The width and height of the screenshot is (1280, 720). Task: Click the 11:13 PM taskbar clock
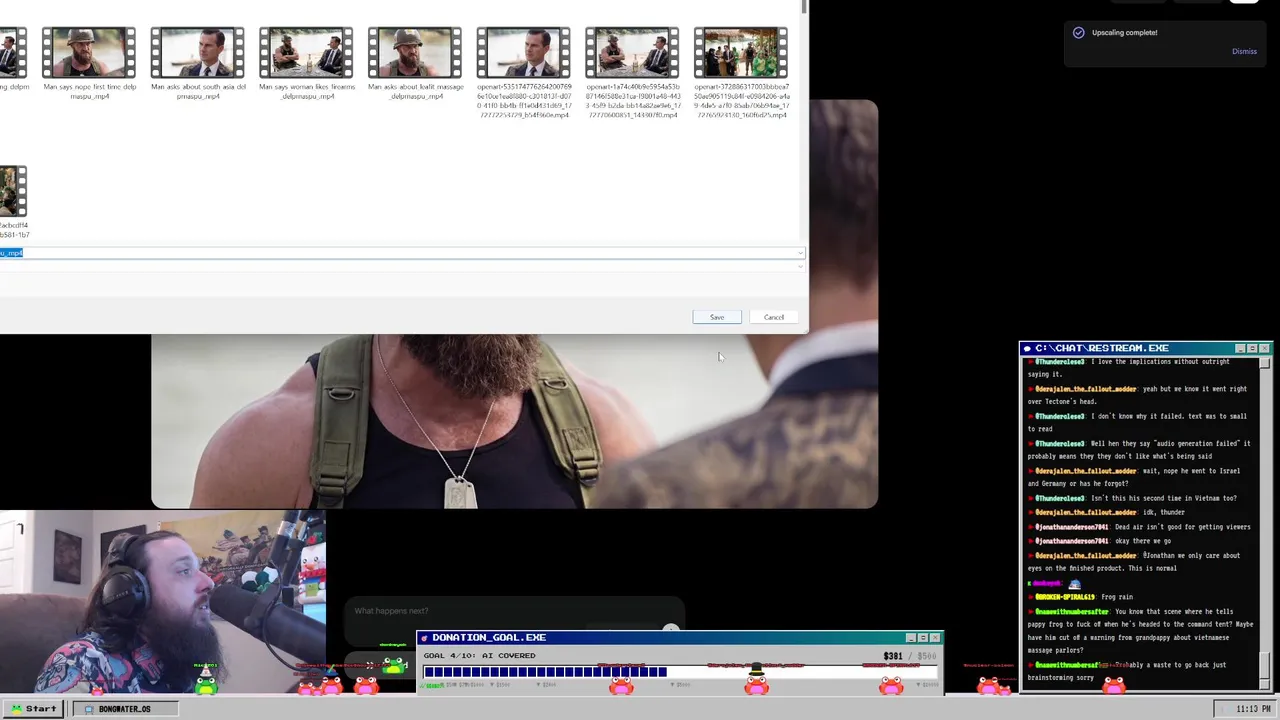coord(1253,709)
